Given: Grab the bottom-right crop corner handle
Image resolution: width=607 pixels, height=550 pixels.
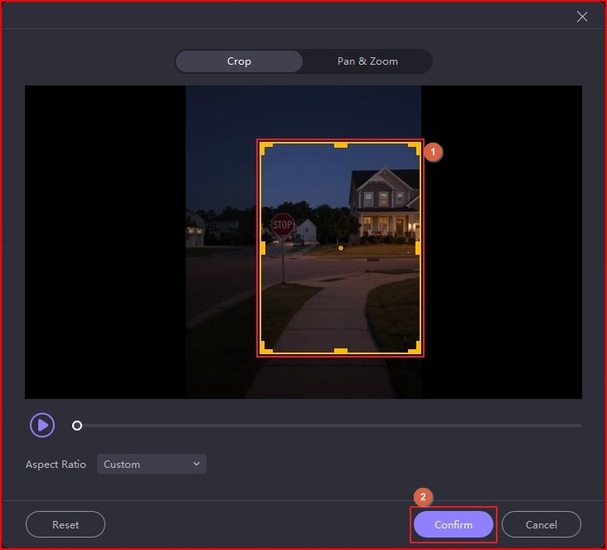Looking at the screenshot, I should 415,348.
